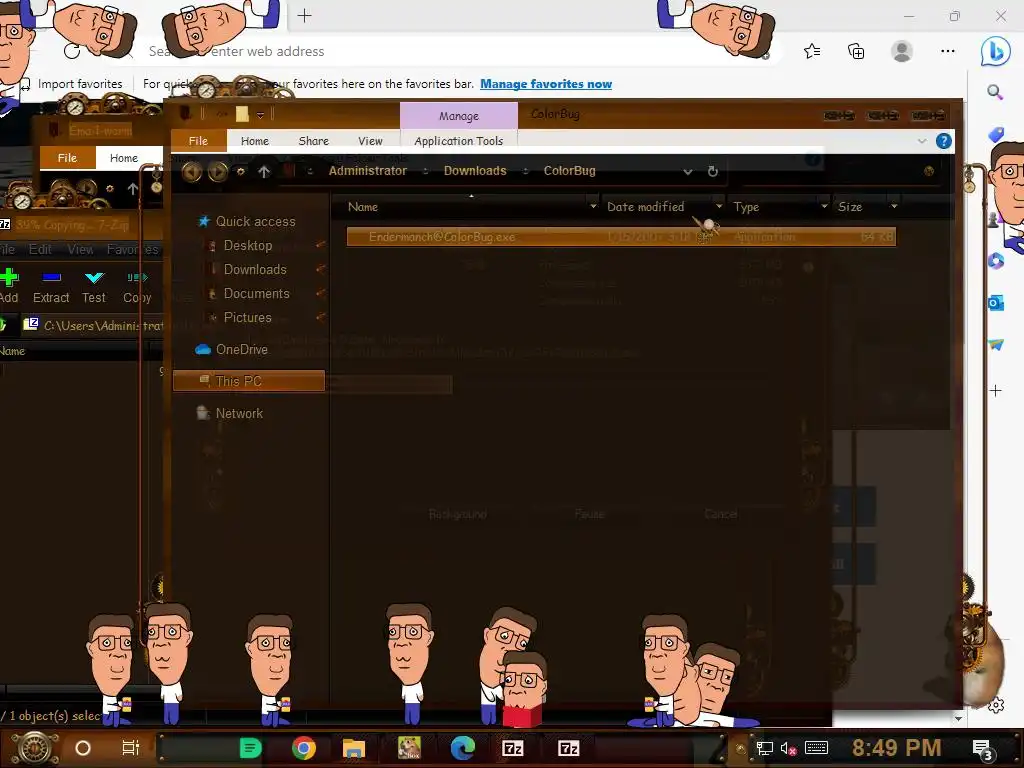This screenshot has height=768, width=1024.
Task: Click the Test button in 7-Zip
Action: point(94,285)
